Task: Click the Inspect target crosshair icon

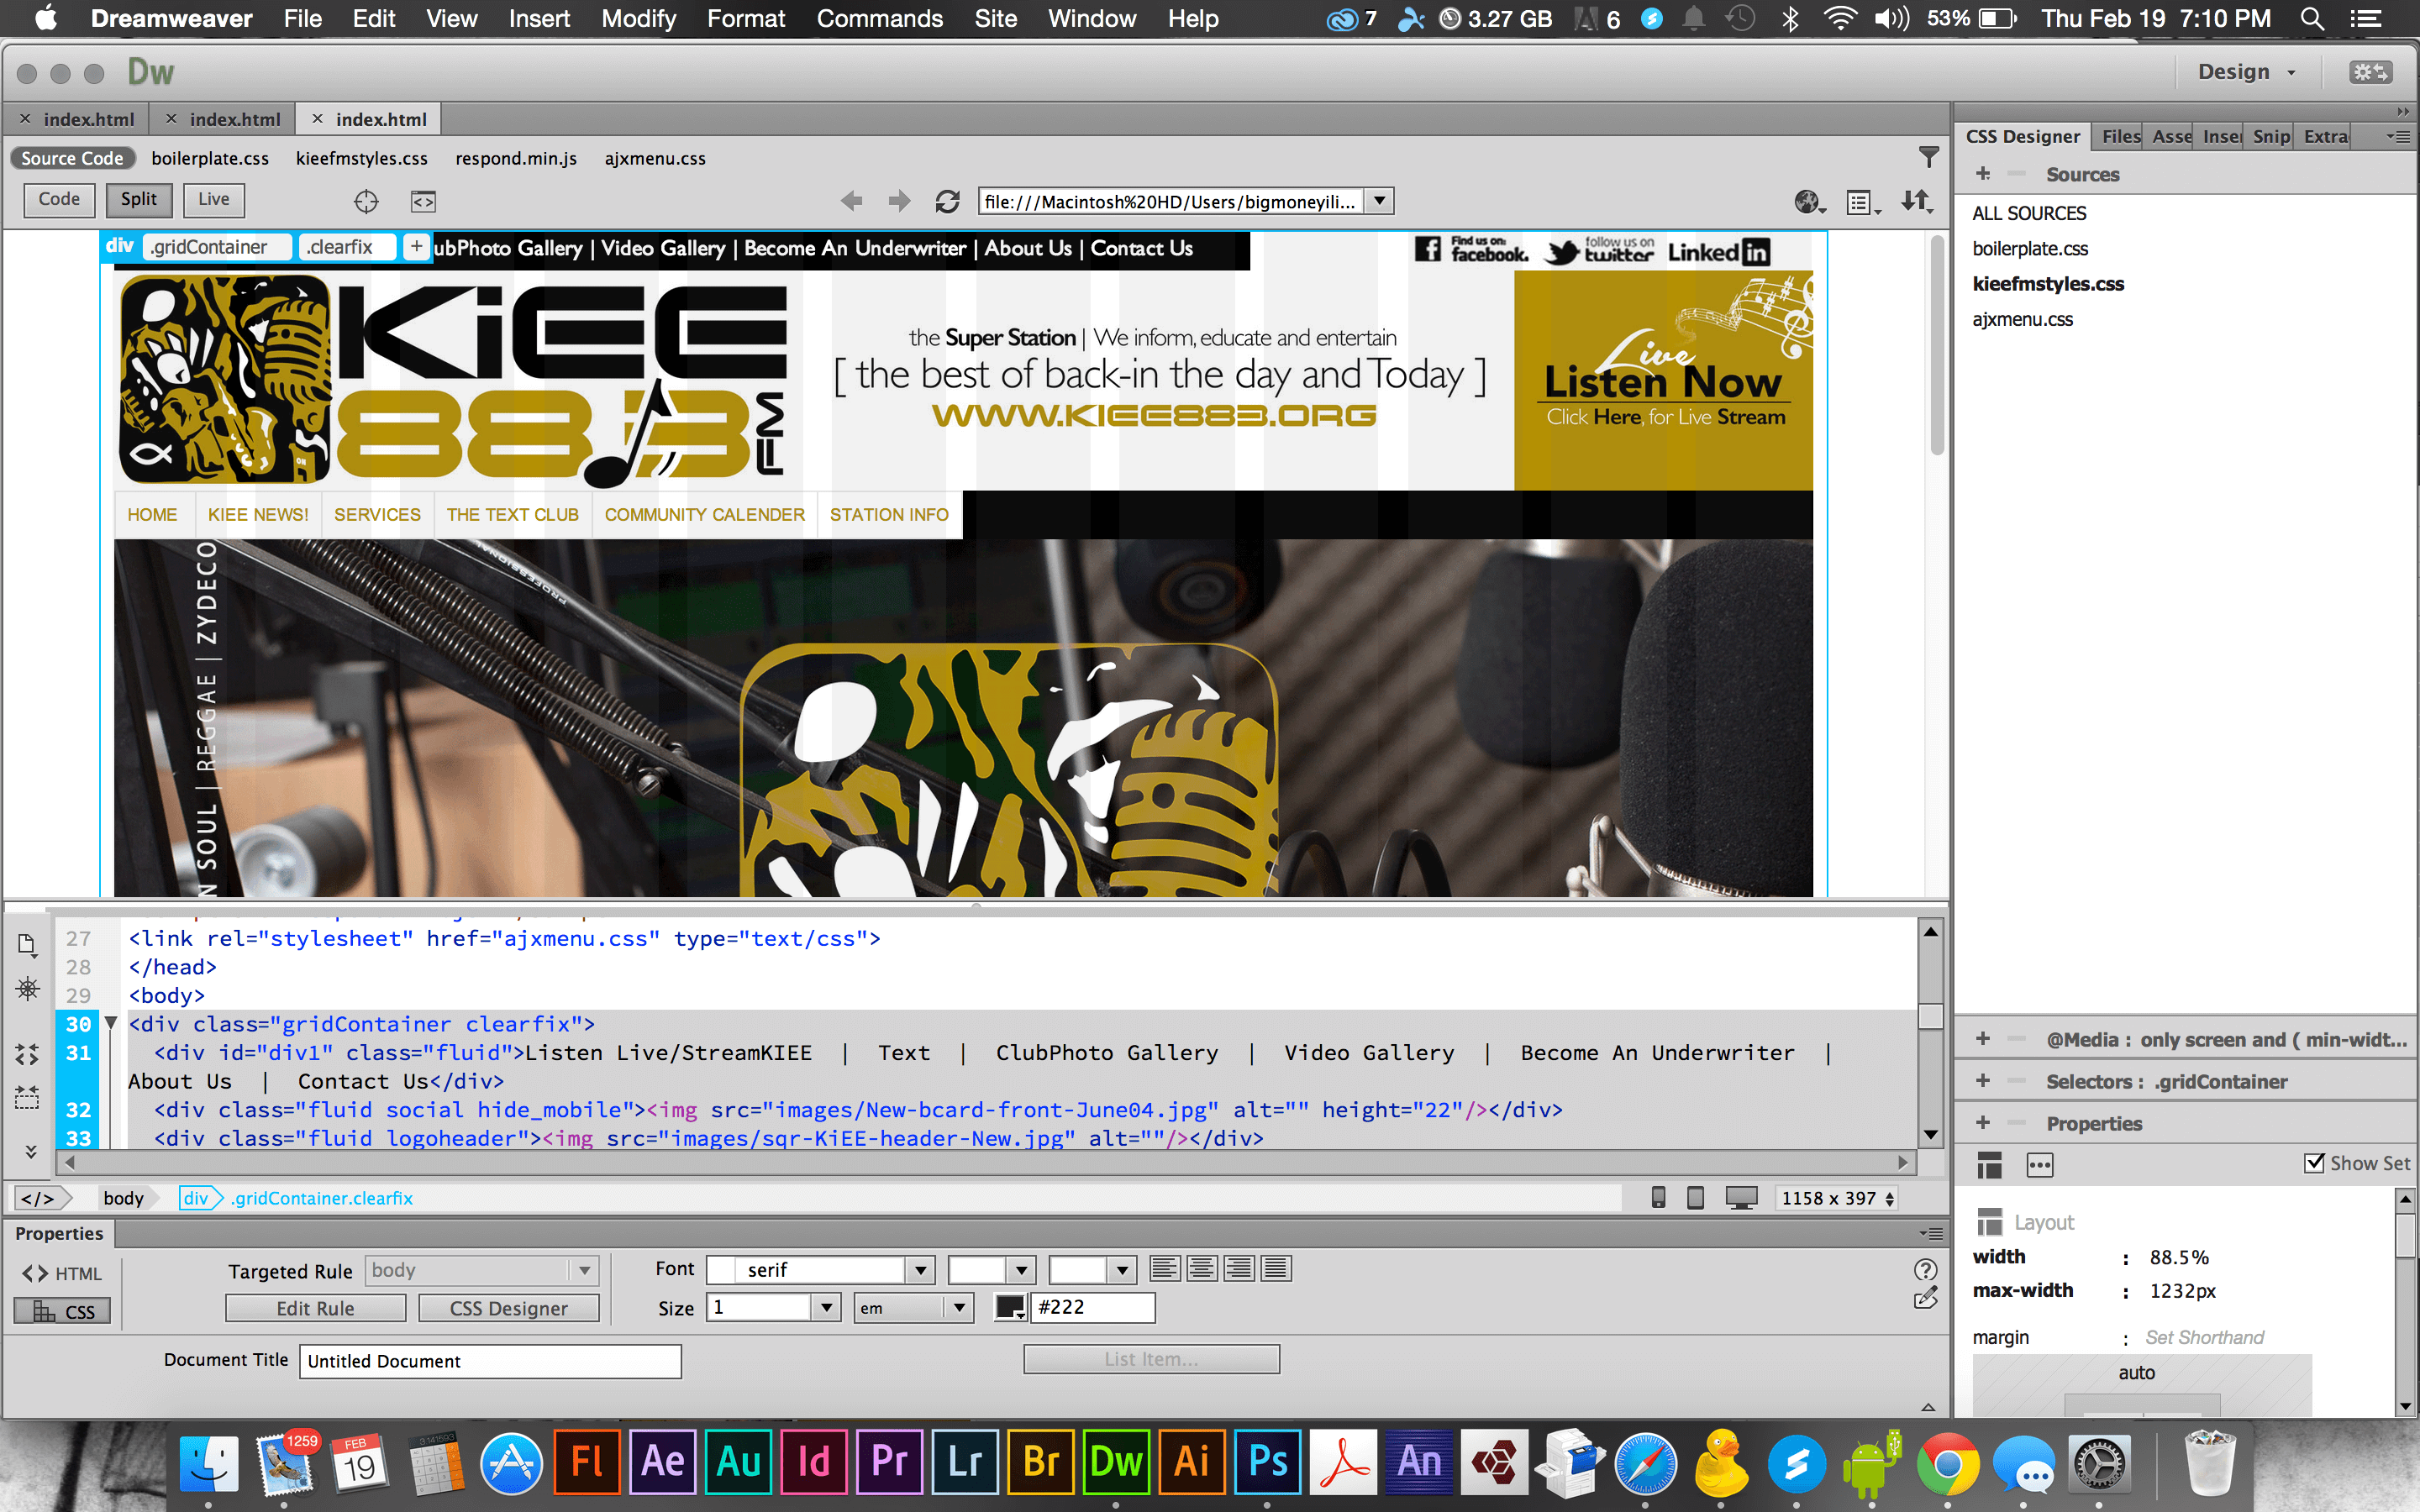Action: click(x=366, y=202)
